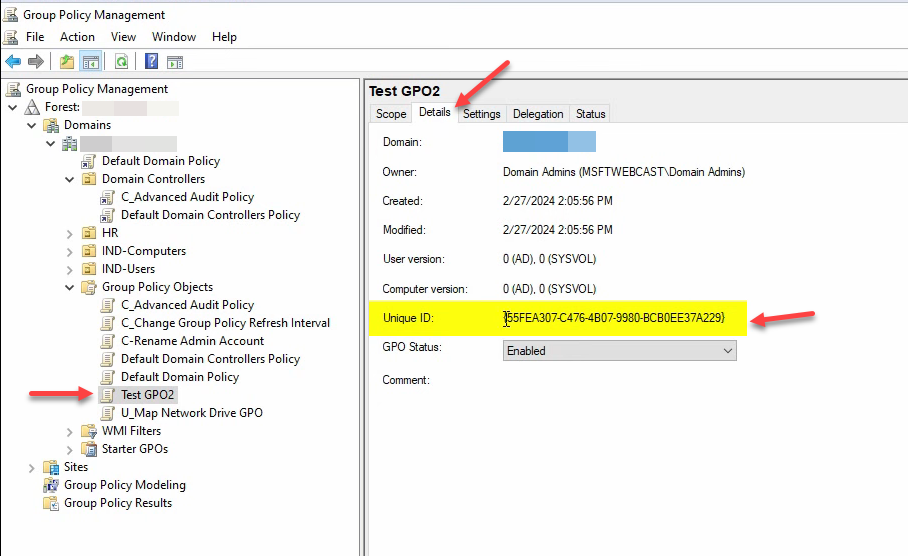Select Default Domain Policy in Group Policy Objects
This screenshot has width=908, height=556.
click(180, 377)
